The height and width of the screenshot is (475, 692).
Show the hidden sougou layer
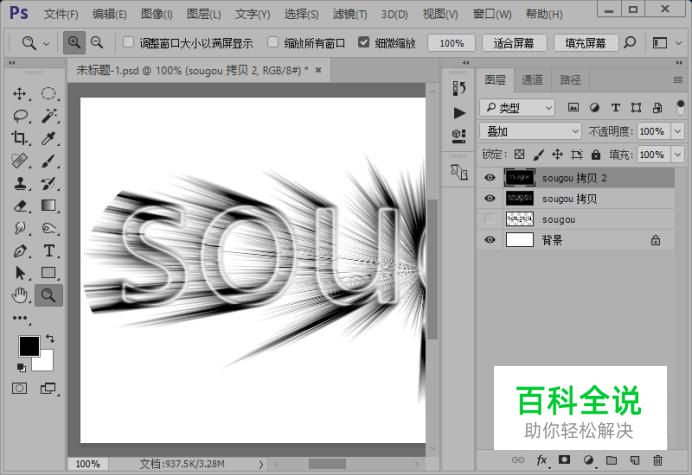click(x=489, y=219)
